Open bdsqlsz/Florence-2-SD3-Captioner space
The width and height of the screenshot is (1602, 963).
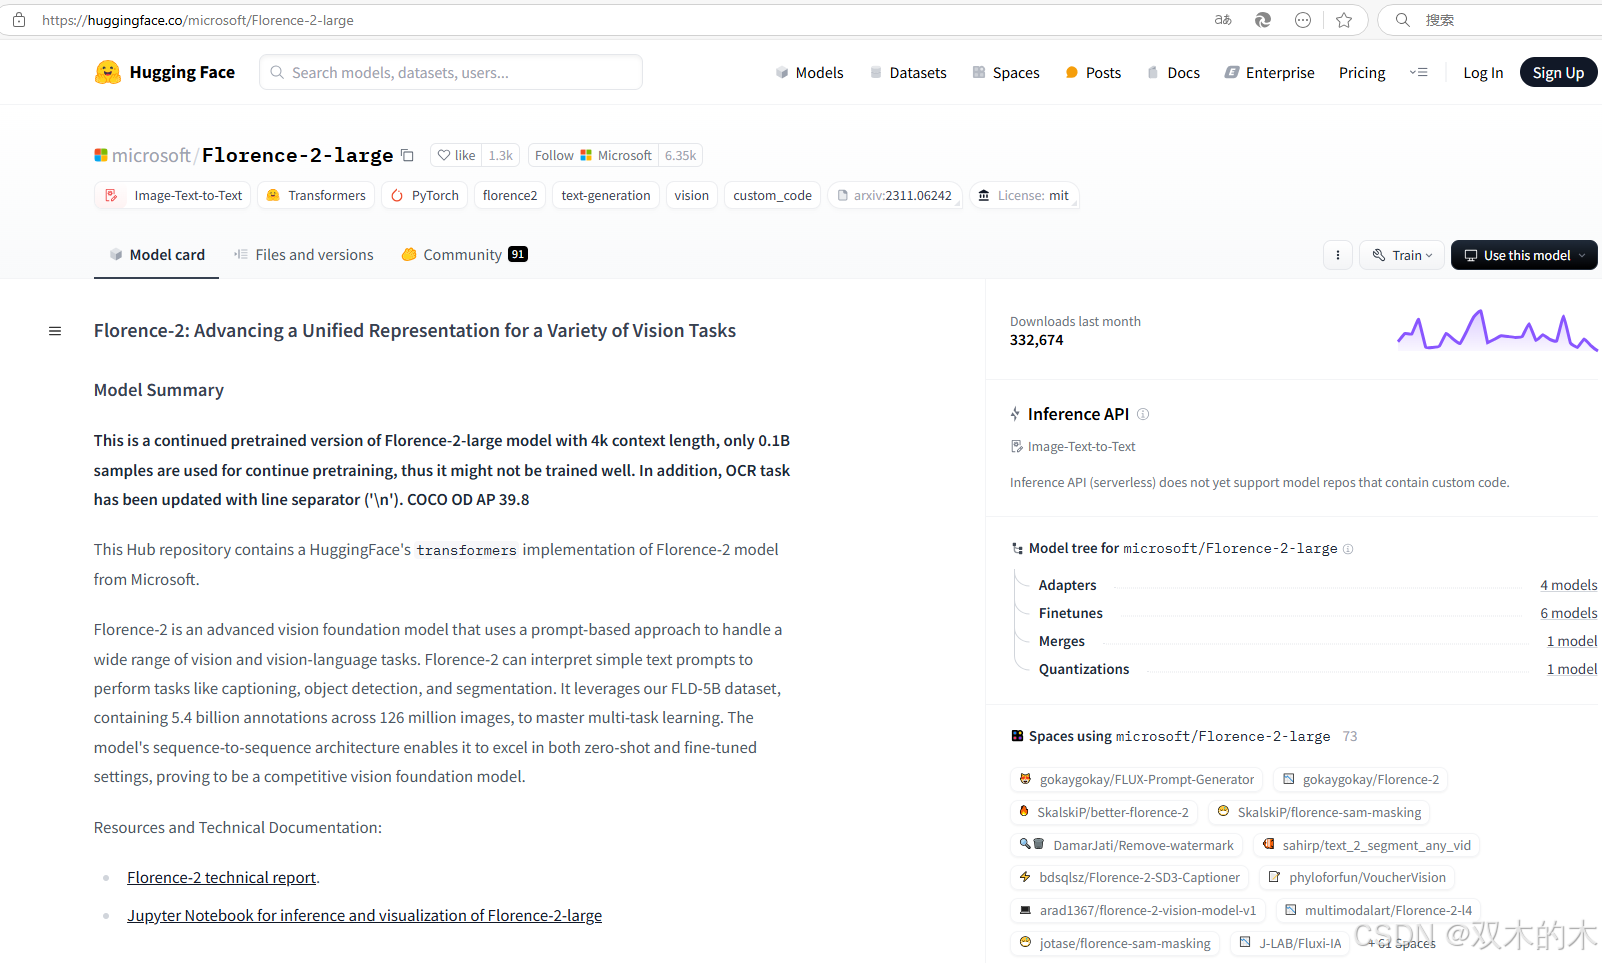coord(1130,877)
